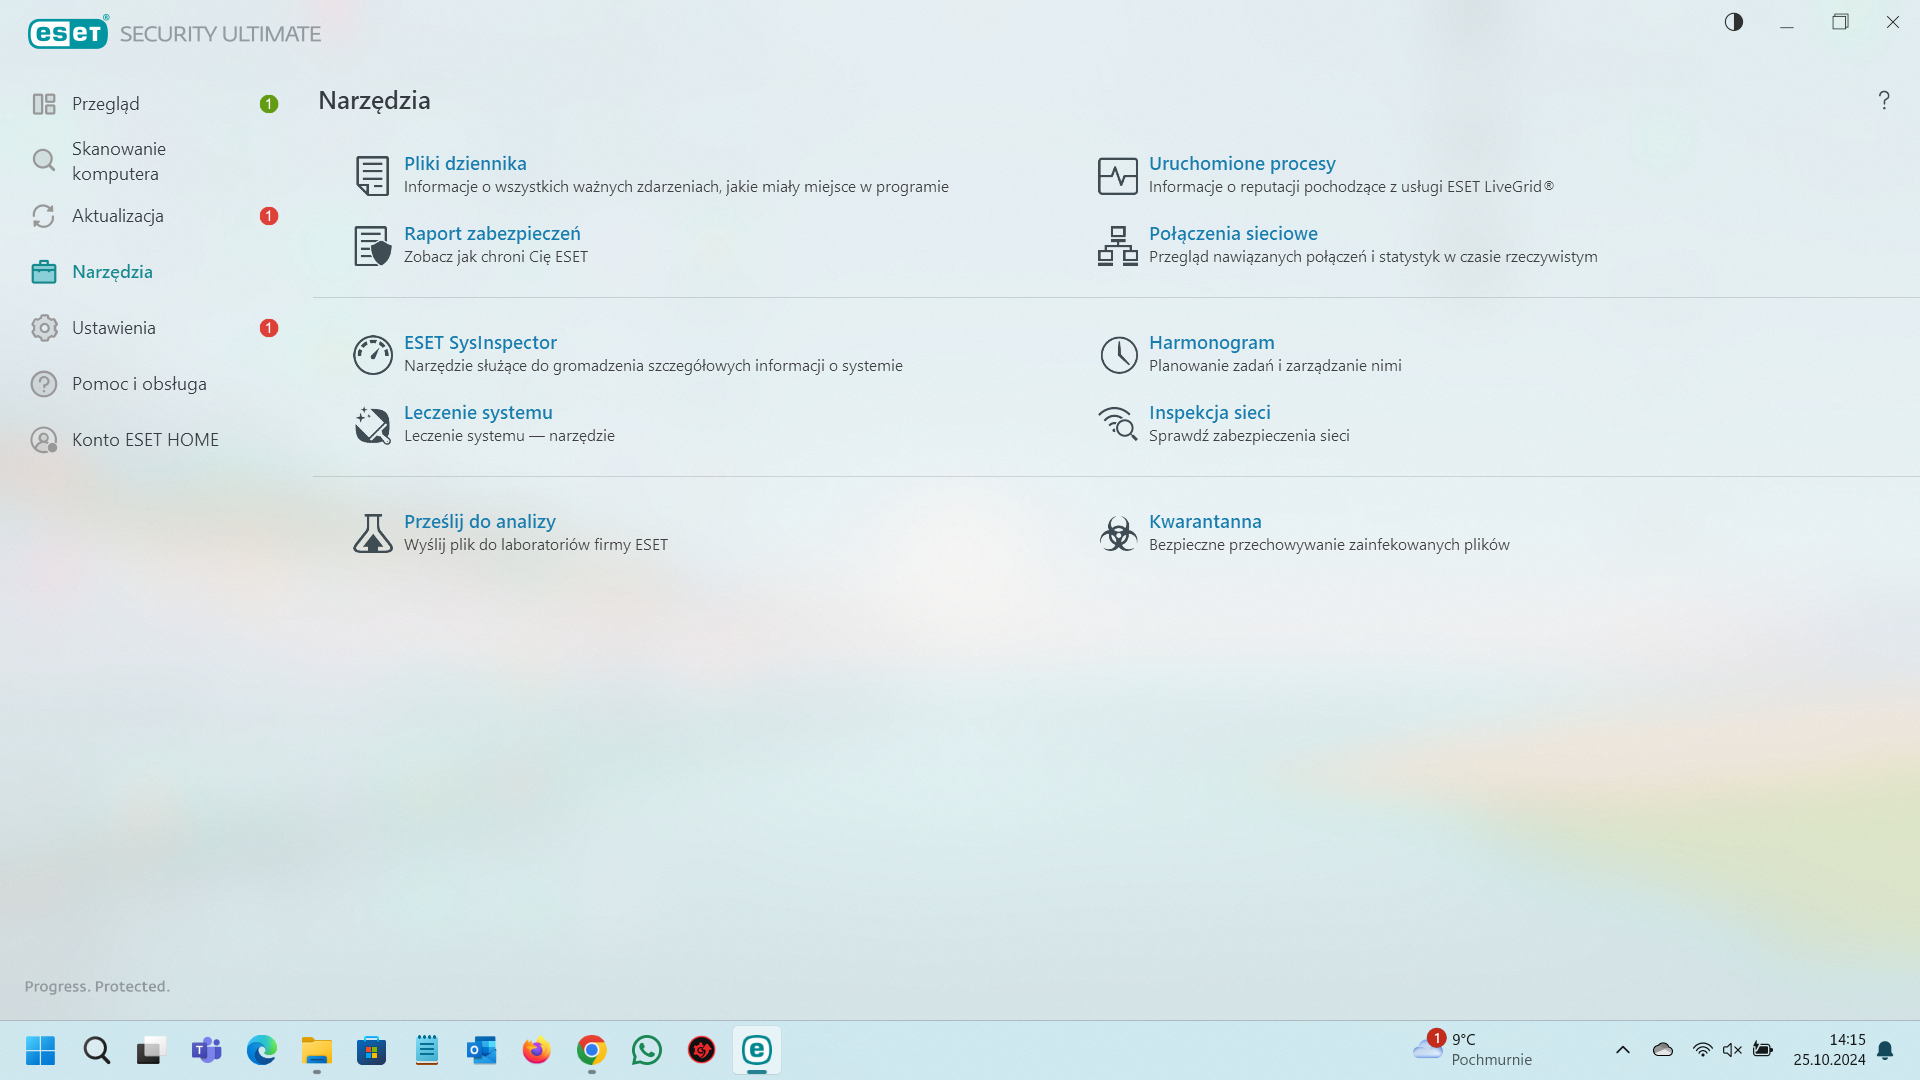Open the Pliki dziennika link

(465, 163)
